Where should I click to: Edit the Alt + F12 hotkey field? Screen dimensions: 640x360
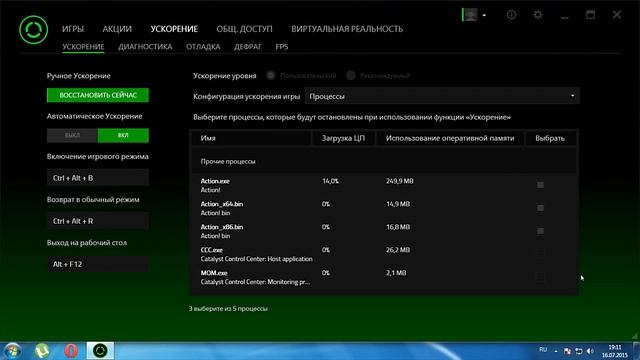[x=98, y=264]
